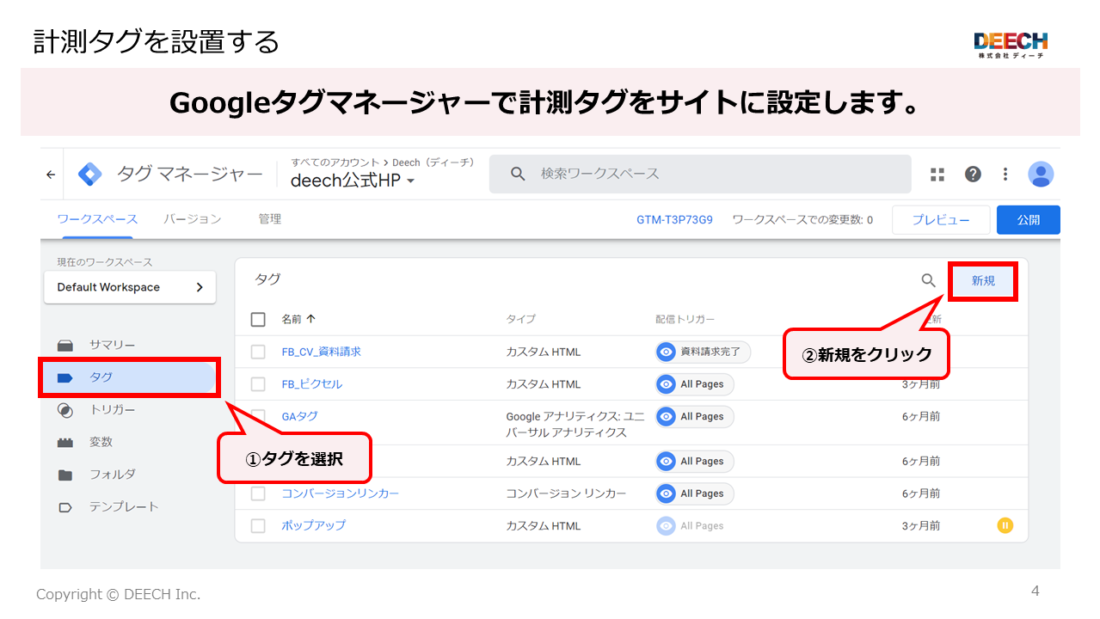The height and width of the screenshot is (619, 1100).
Task: Open tag search with the magnifier icon
Action: (931, 279)
